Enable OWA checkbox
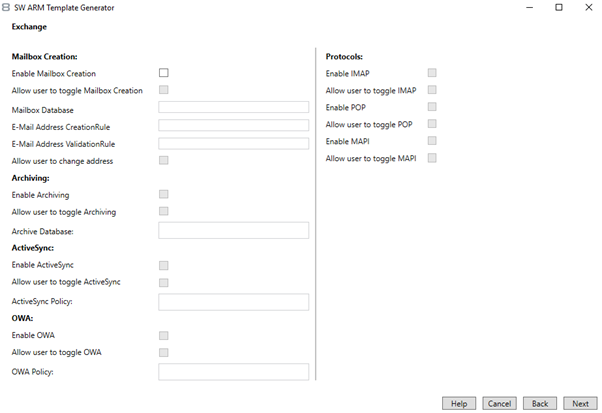 point(164,335)
